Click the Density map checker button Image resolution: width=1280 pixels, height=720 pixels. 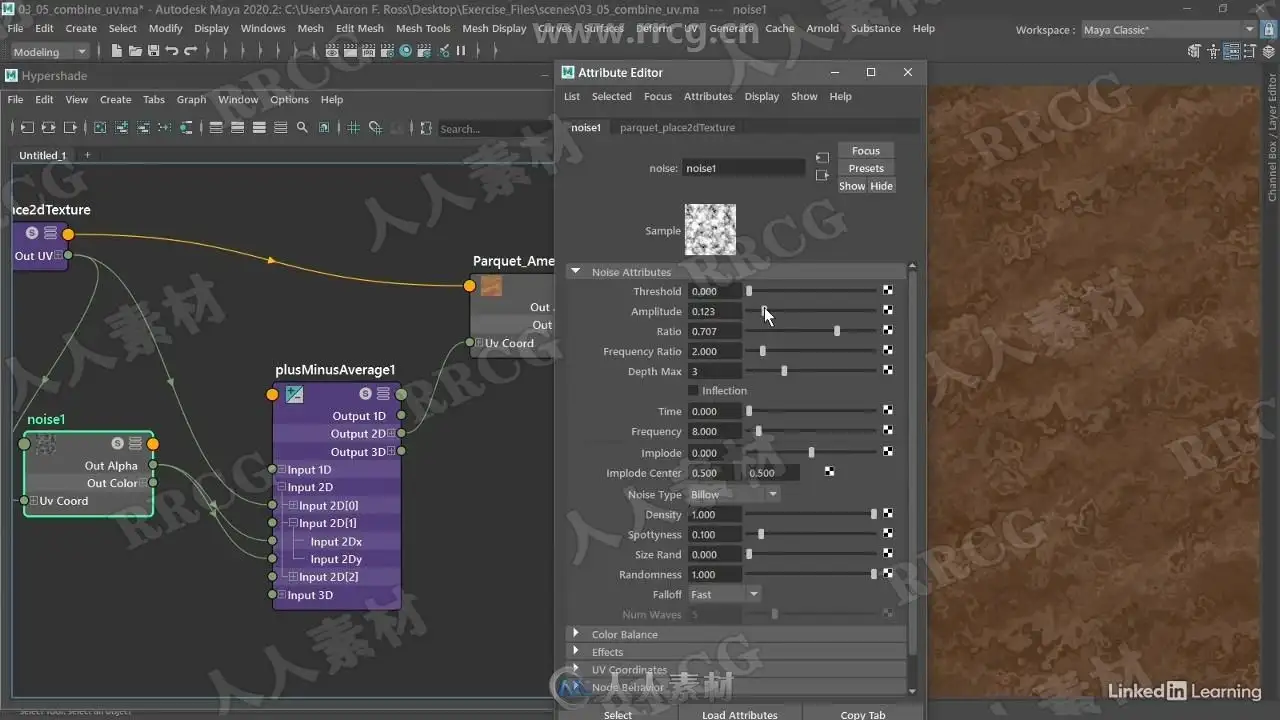click(887, 514)
